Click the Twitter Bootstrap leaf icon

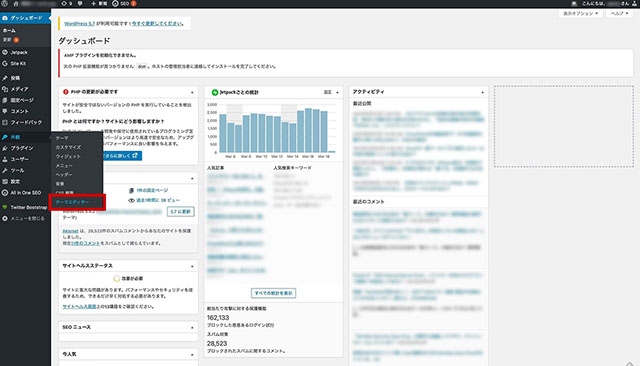coord(5,207)
